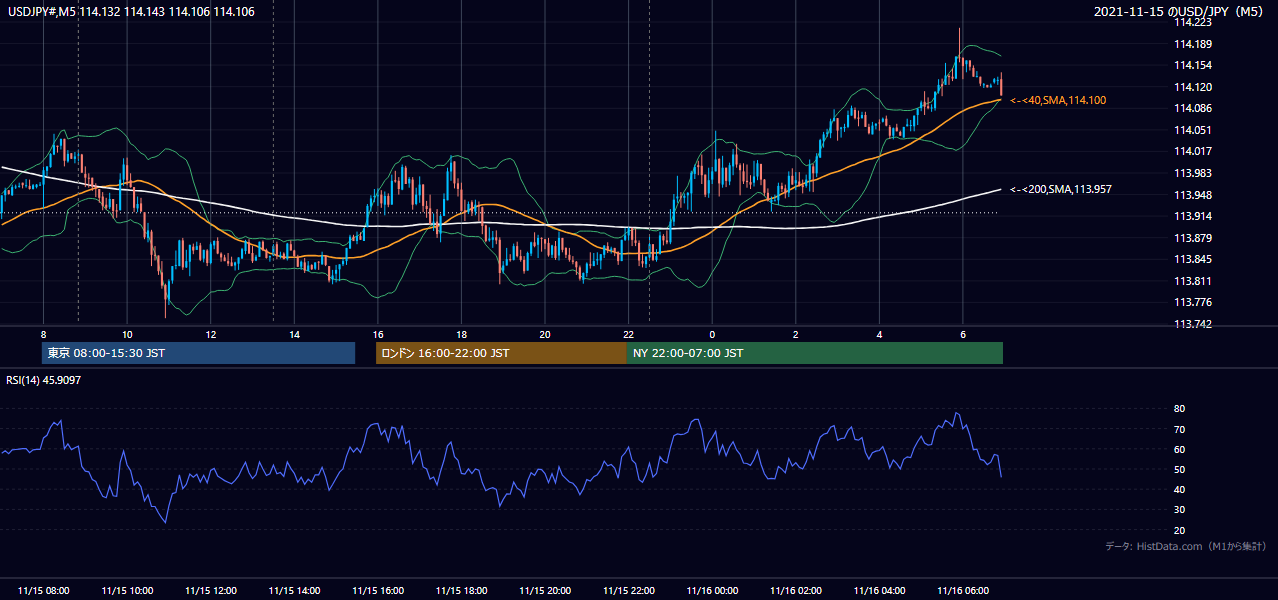Click the 11/16 06:00 time axis label

963,591
